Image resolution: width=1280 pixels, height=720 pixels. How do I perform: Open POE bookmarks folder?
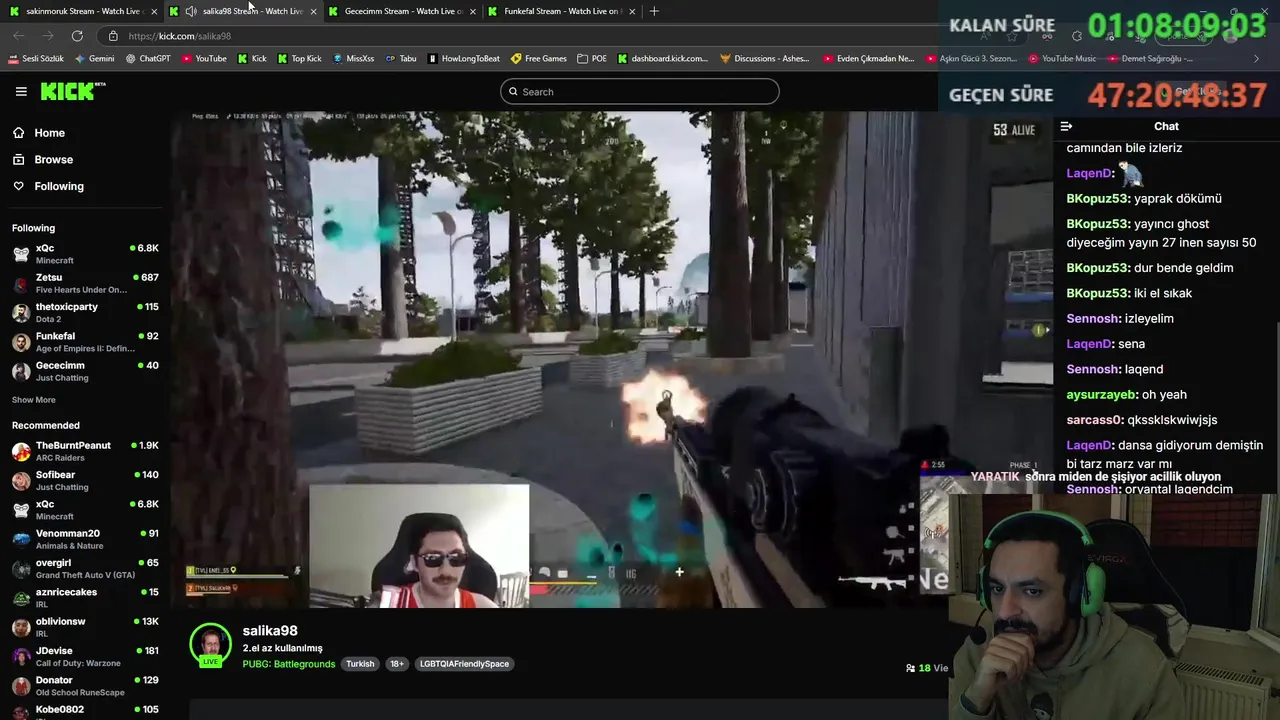(x=591, y=59)
